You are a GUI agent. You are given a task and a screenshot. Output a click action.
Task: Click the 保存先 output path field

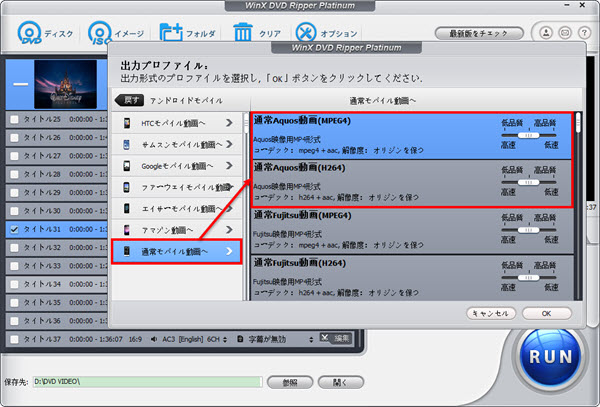147,382
